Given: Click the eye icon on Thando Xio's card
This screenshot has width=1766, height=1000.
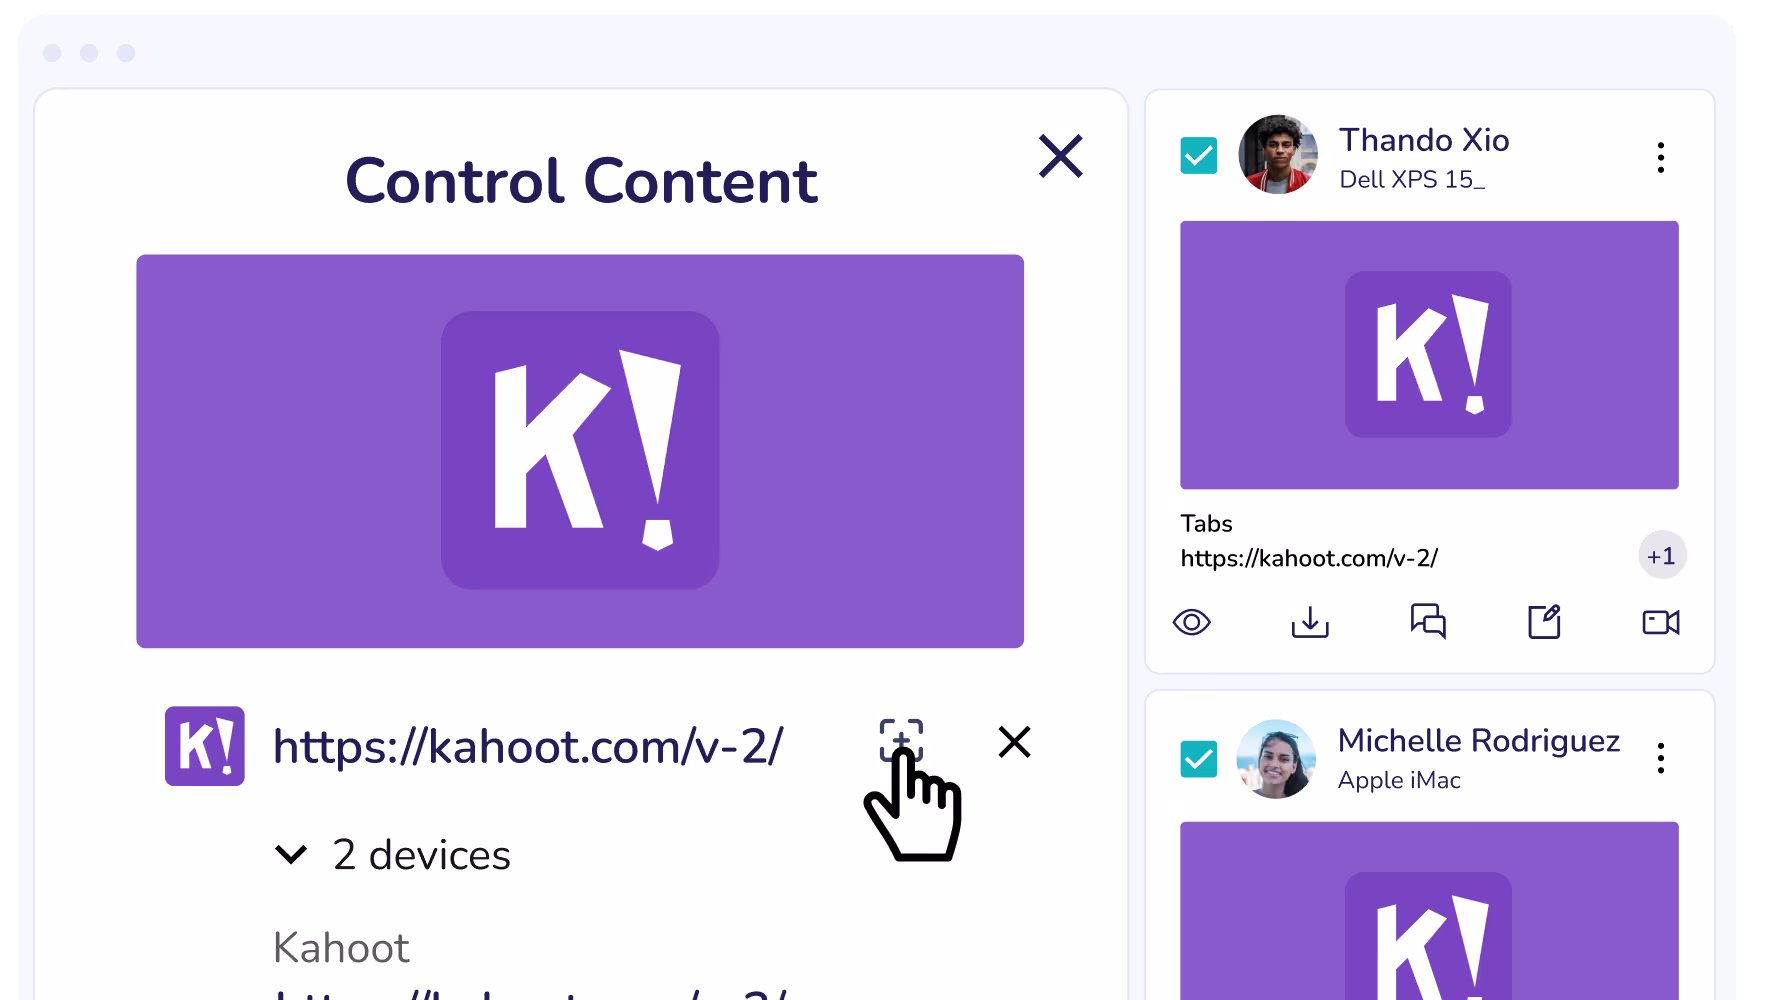Looking at the screenshot, I should click(1191, 622).
